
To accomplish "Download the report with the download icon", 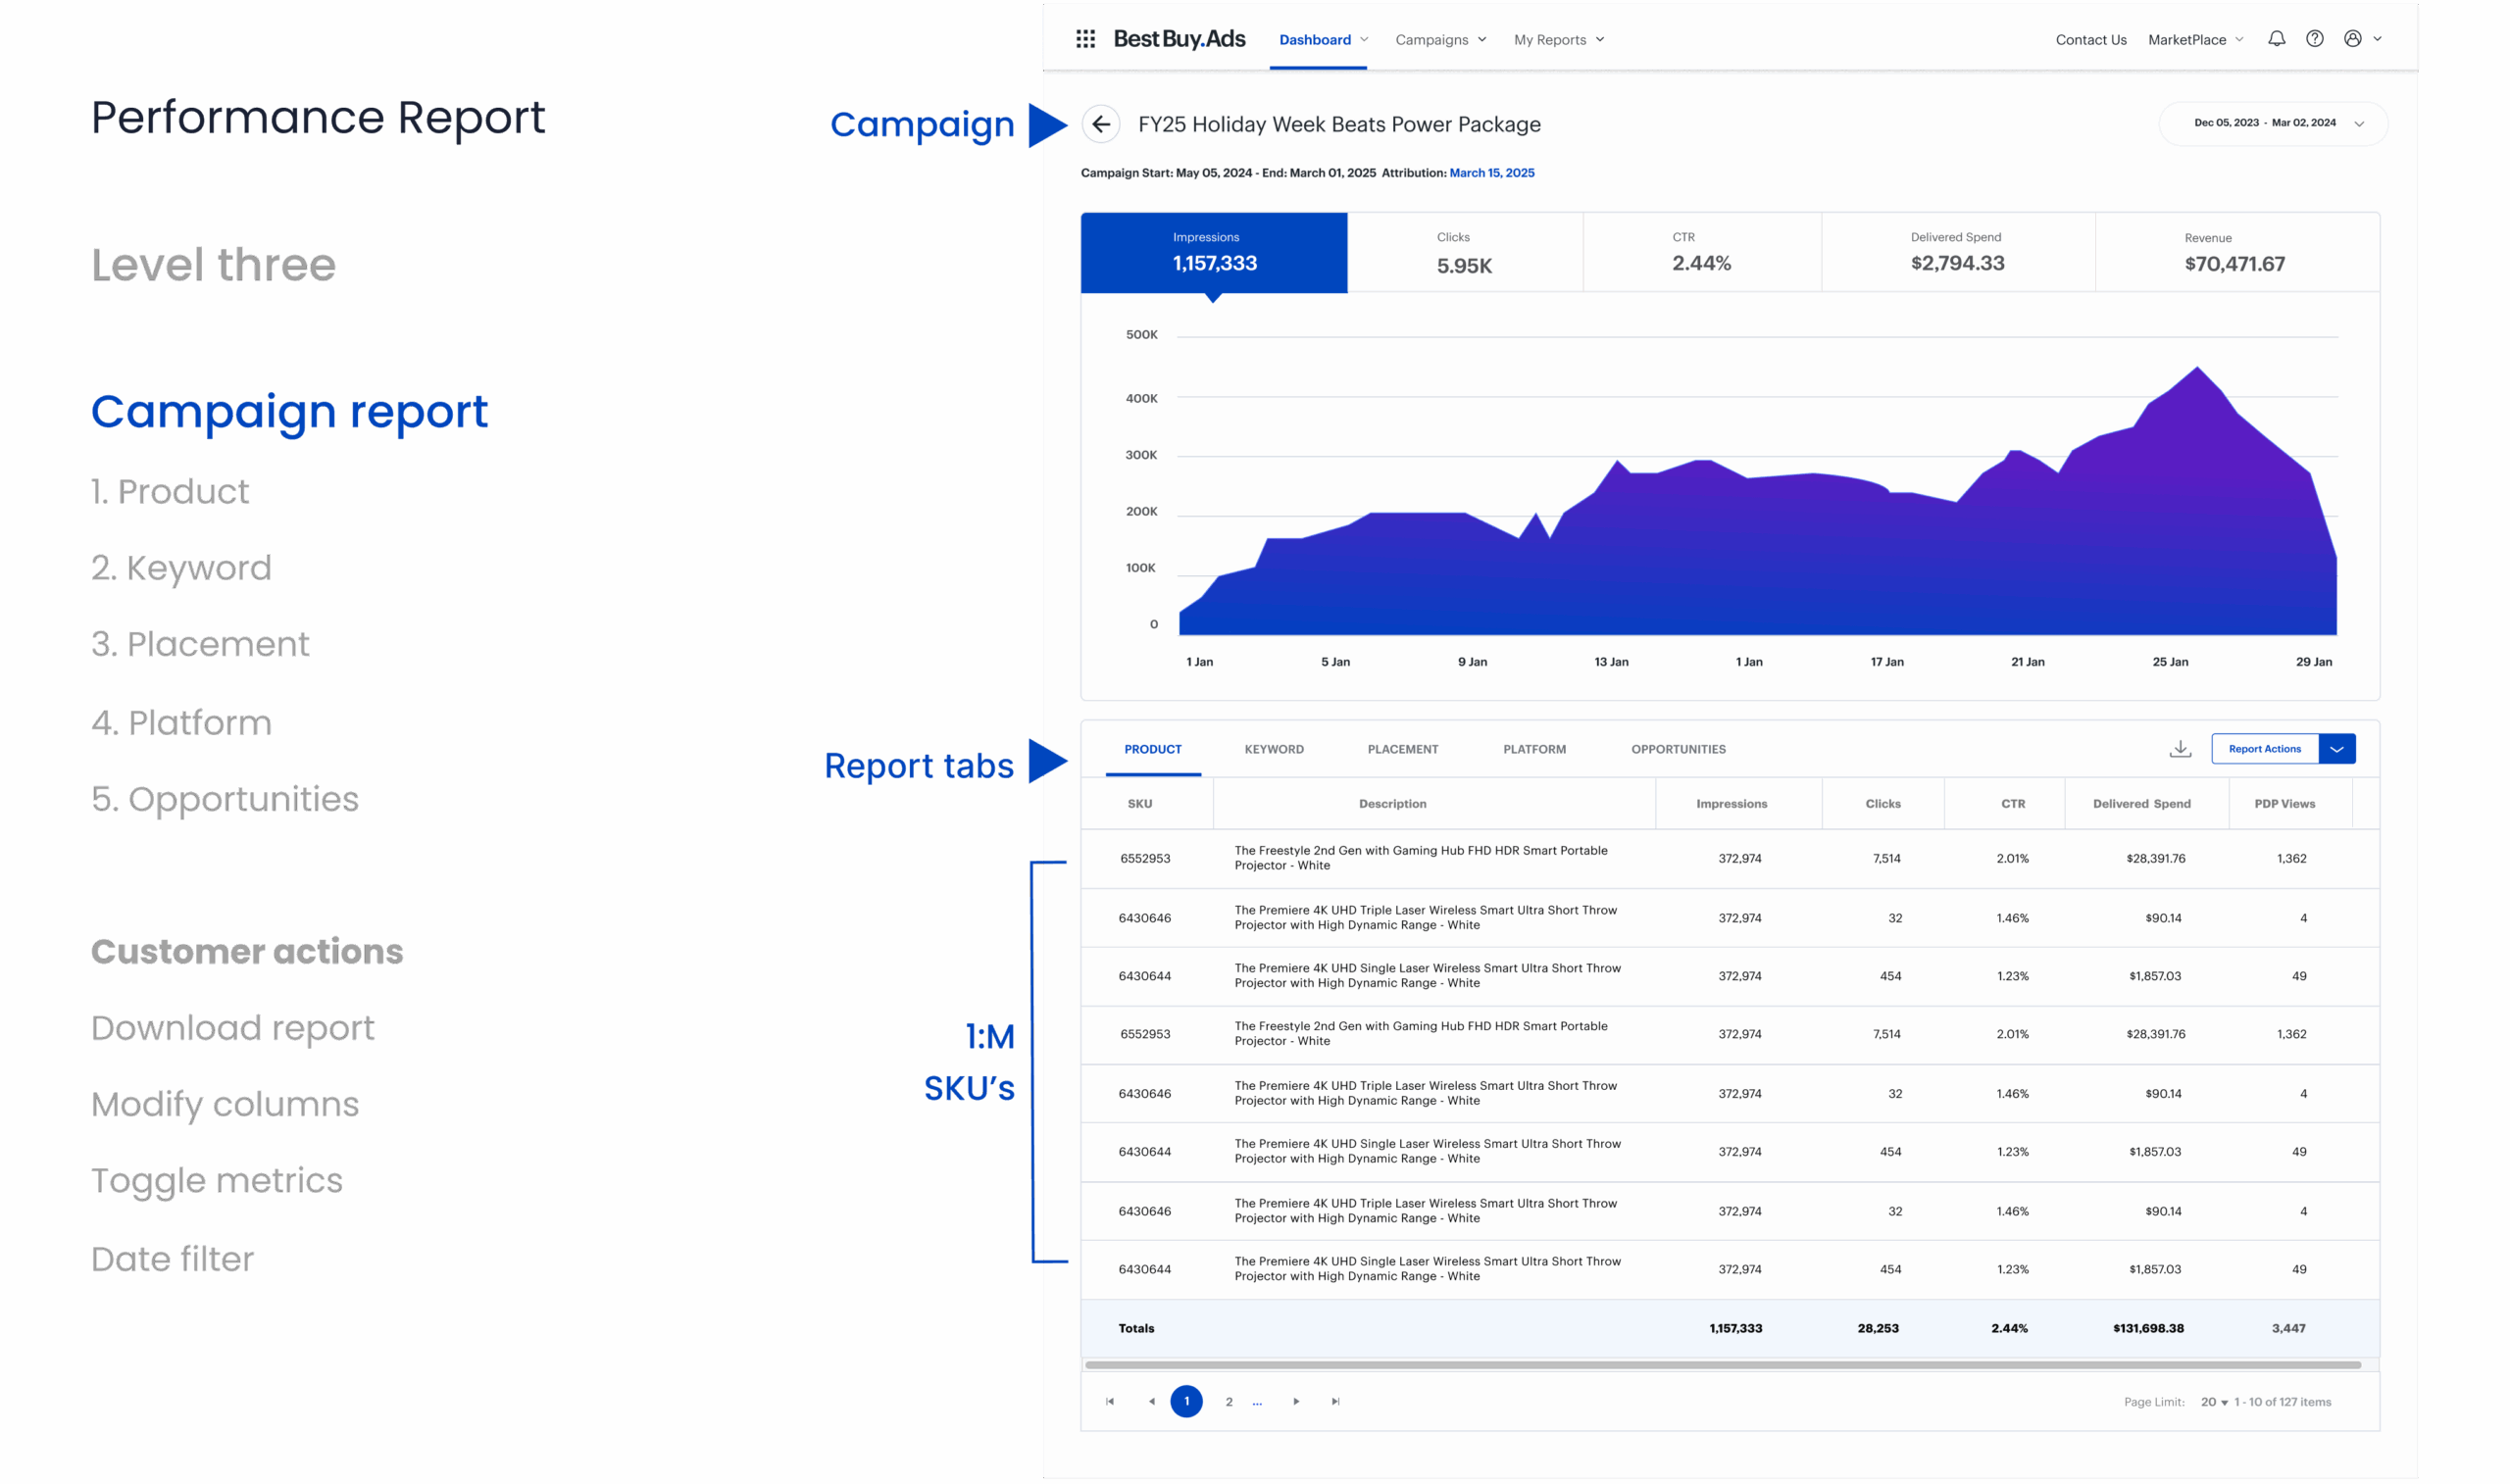I will pos(2180,749).
